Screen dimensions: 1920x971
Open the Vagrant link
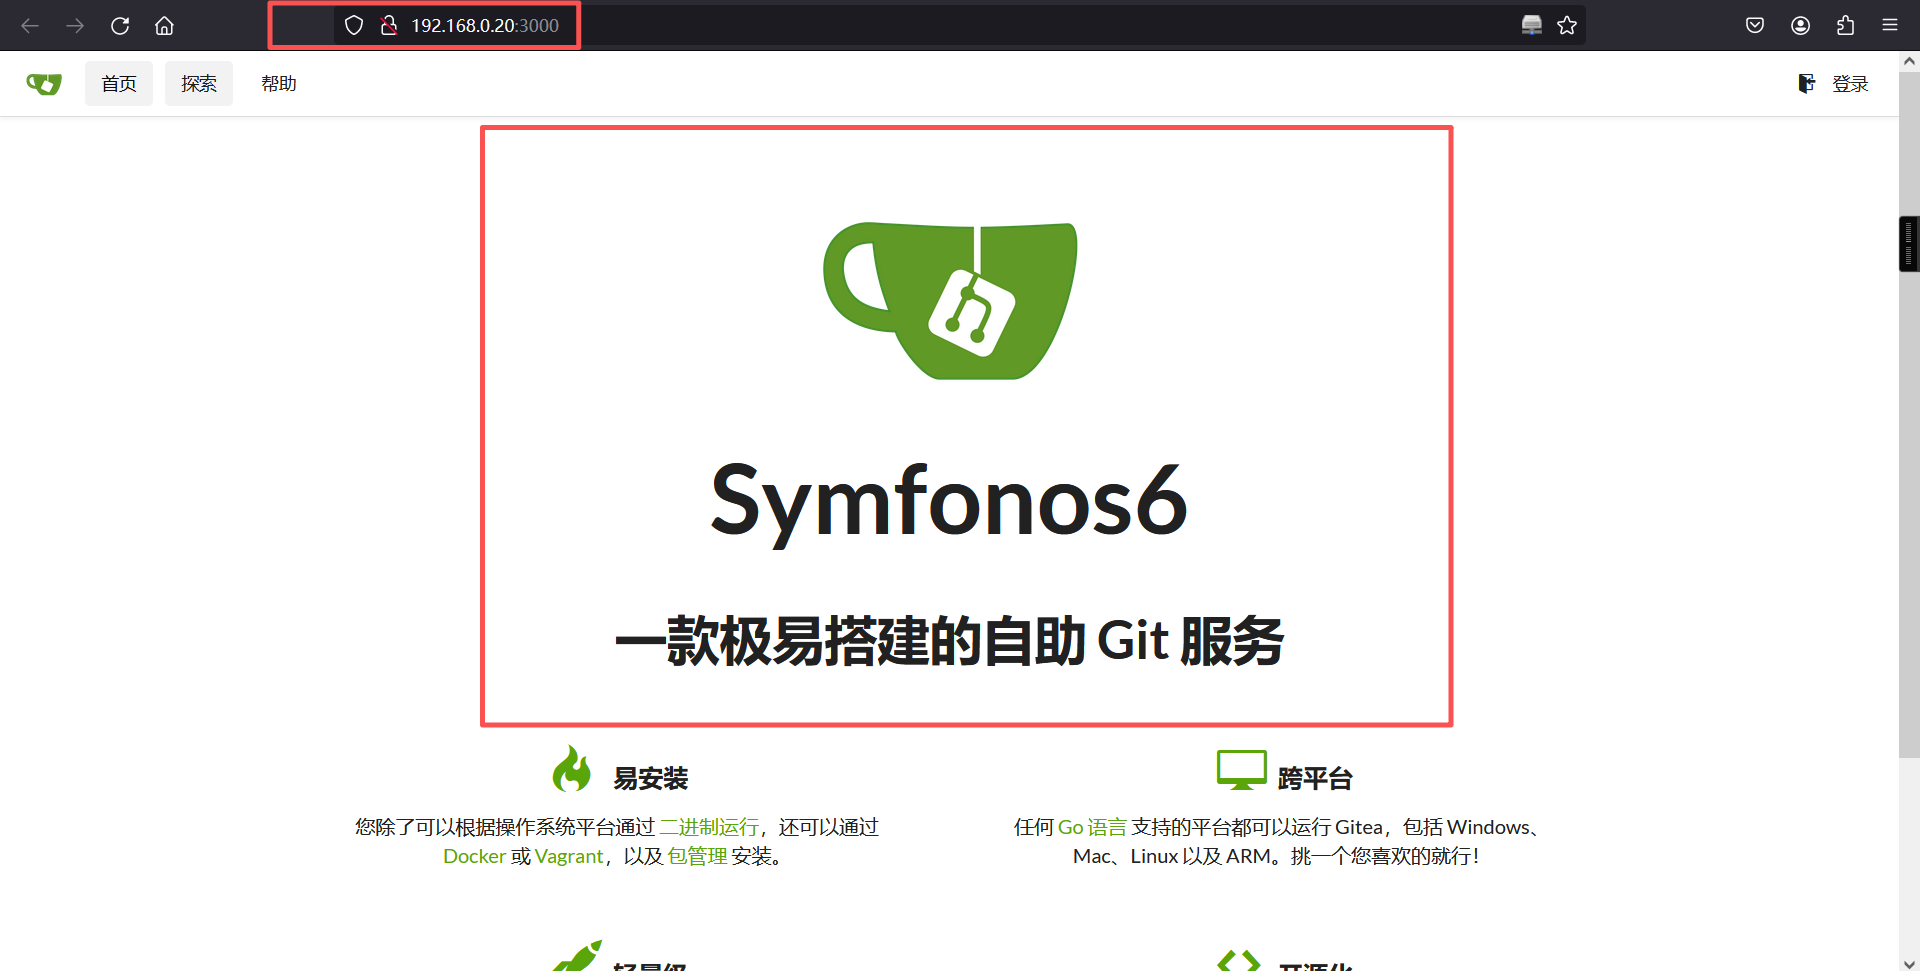coord(569,857)
